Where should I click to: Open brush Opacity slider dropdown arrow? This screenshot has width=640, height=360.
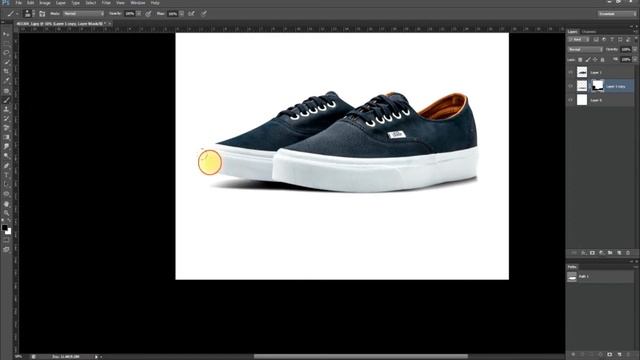[138, 13]
